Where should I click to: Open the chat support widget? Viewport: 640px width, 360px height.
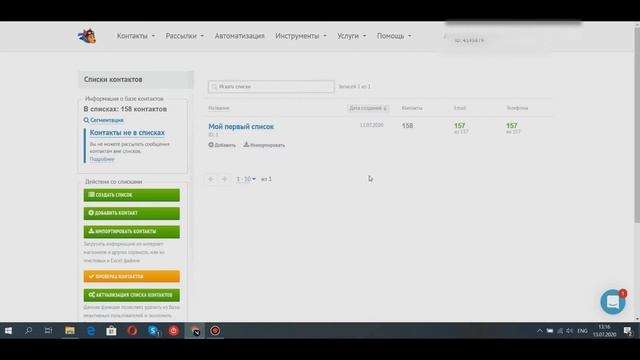pyautogui.click(x=613, y=302)
